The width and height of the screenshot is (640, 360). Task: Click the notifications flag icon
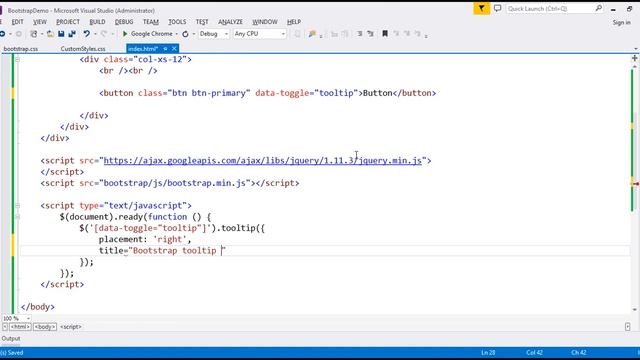pos(482,9)
